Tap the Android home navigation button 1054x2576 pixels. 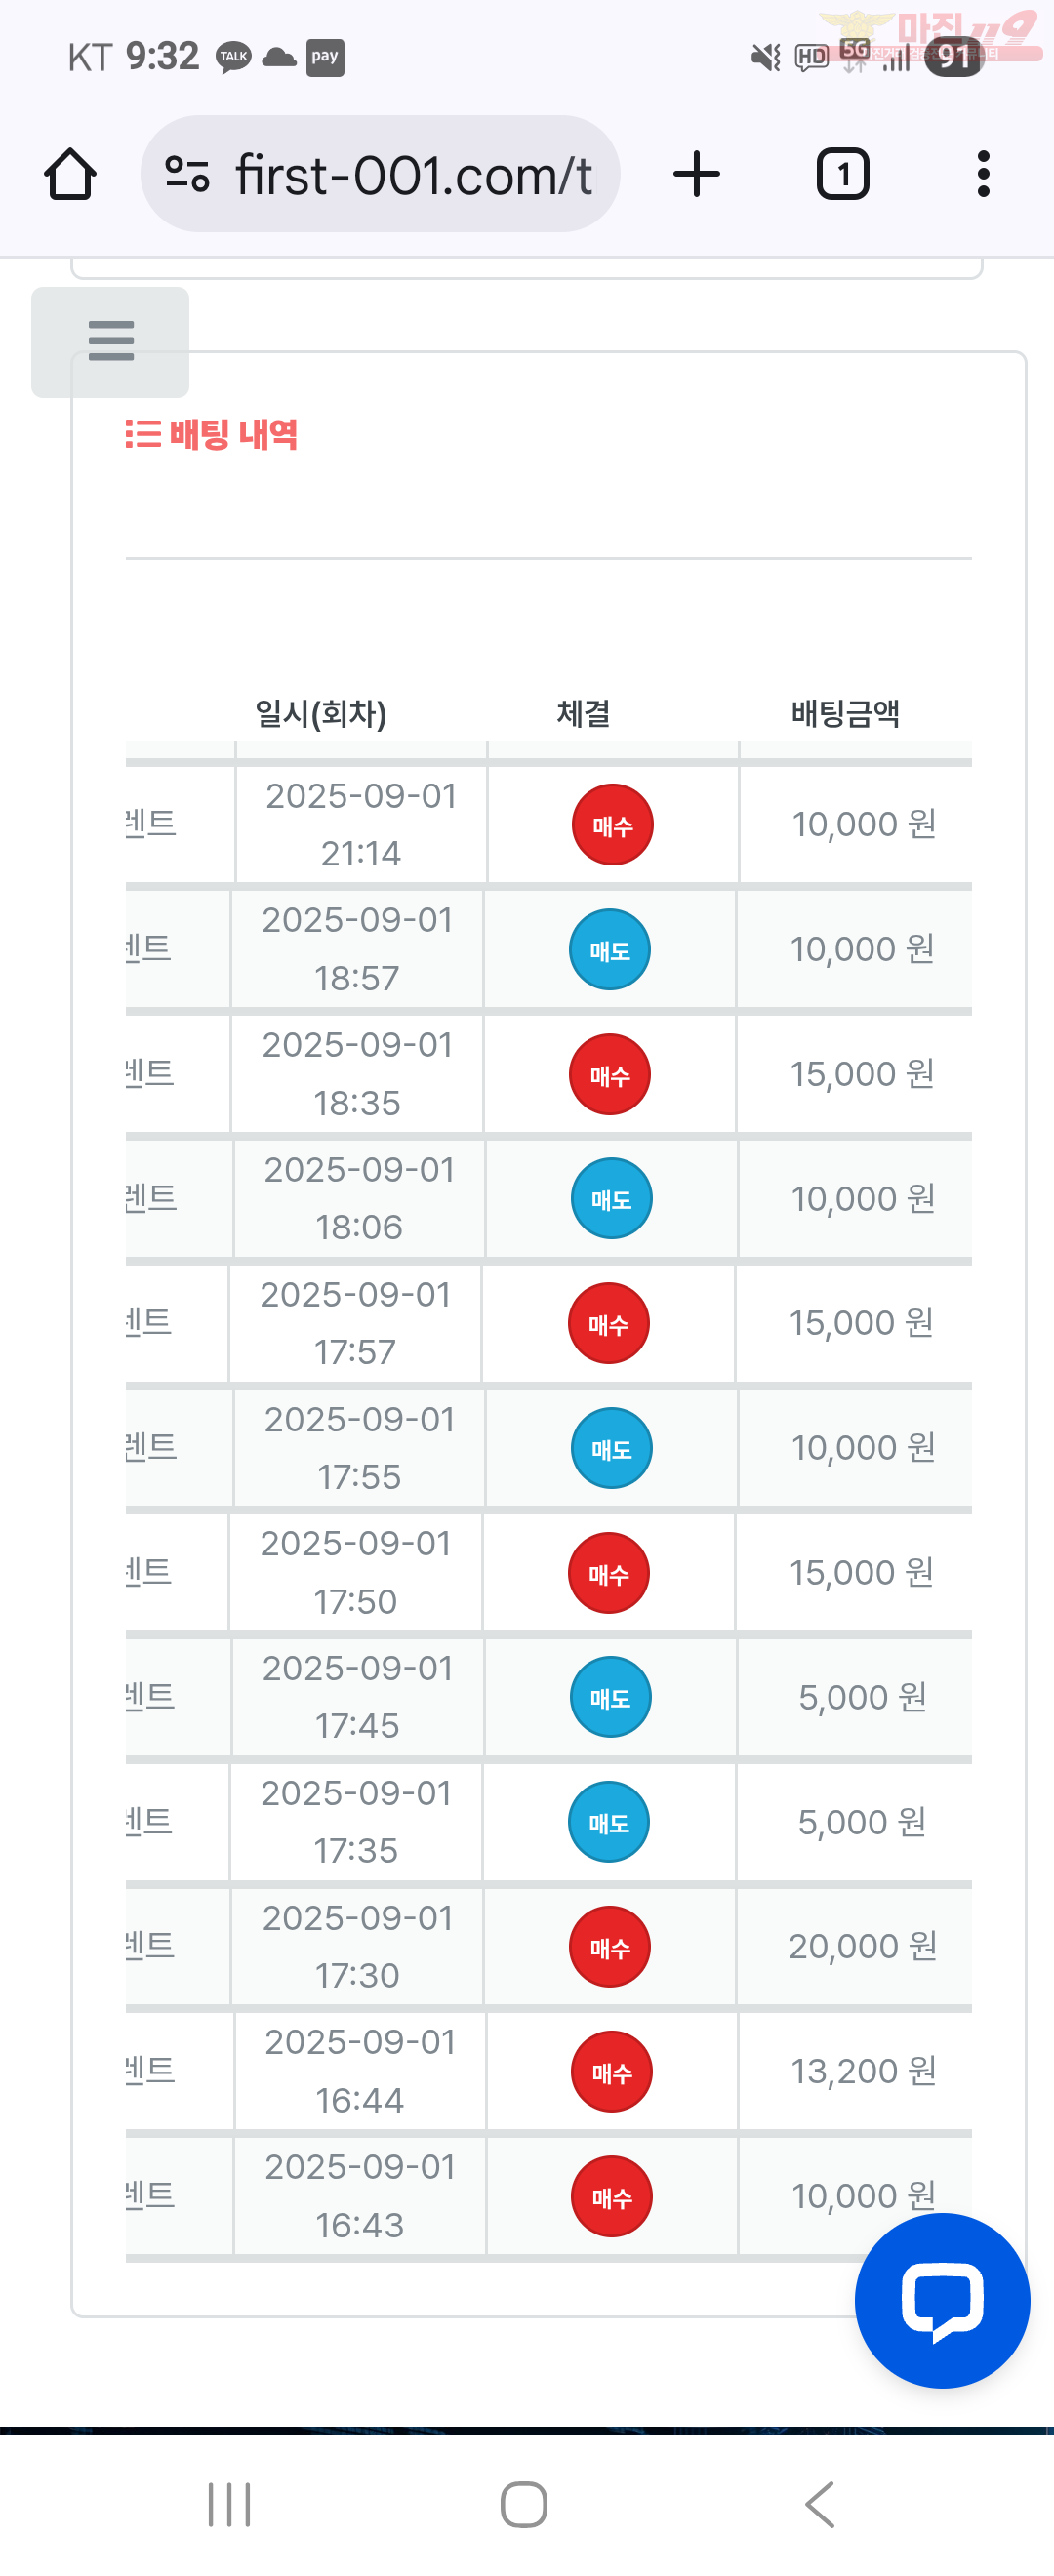(x=524, y=2504)
